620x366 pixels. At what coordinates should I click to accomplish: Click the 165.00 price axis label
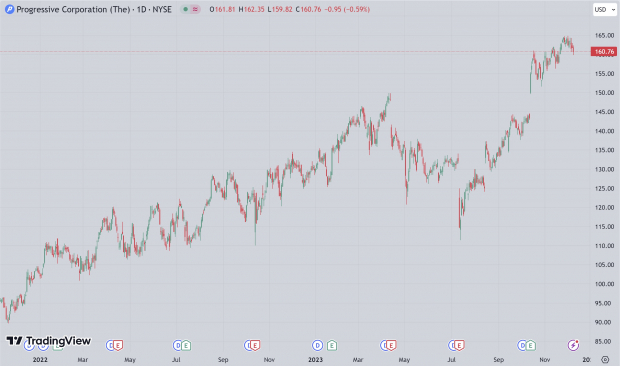(605, 35)
